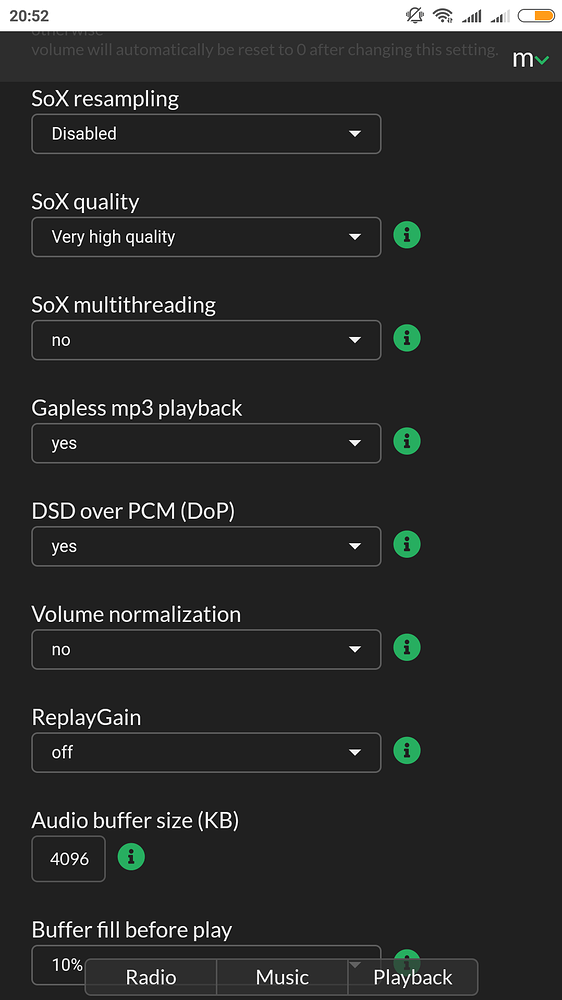Show info for SoX multithreading
562x1000 pixels.
pyautogui.click(x=407, y=338)
